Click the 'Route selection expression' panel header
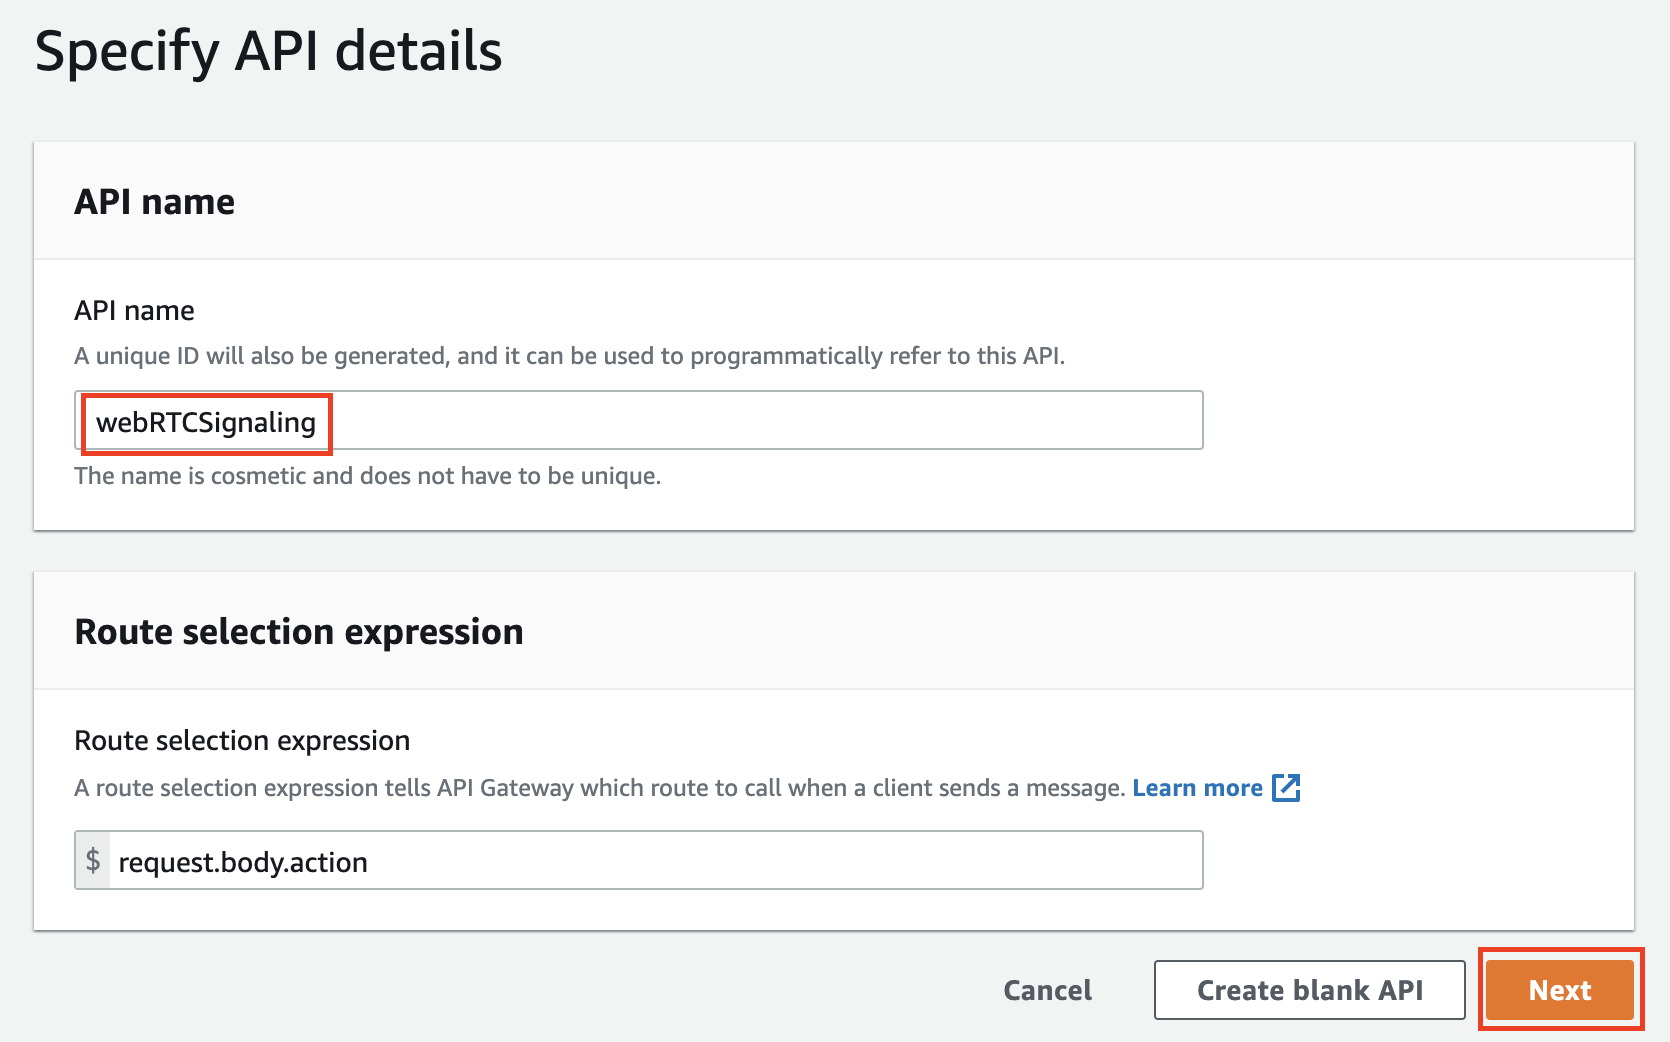 pyautogui.click(x=299, y=632)
